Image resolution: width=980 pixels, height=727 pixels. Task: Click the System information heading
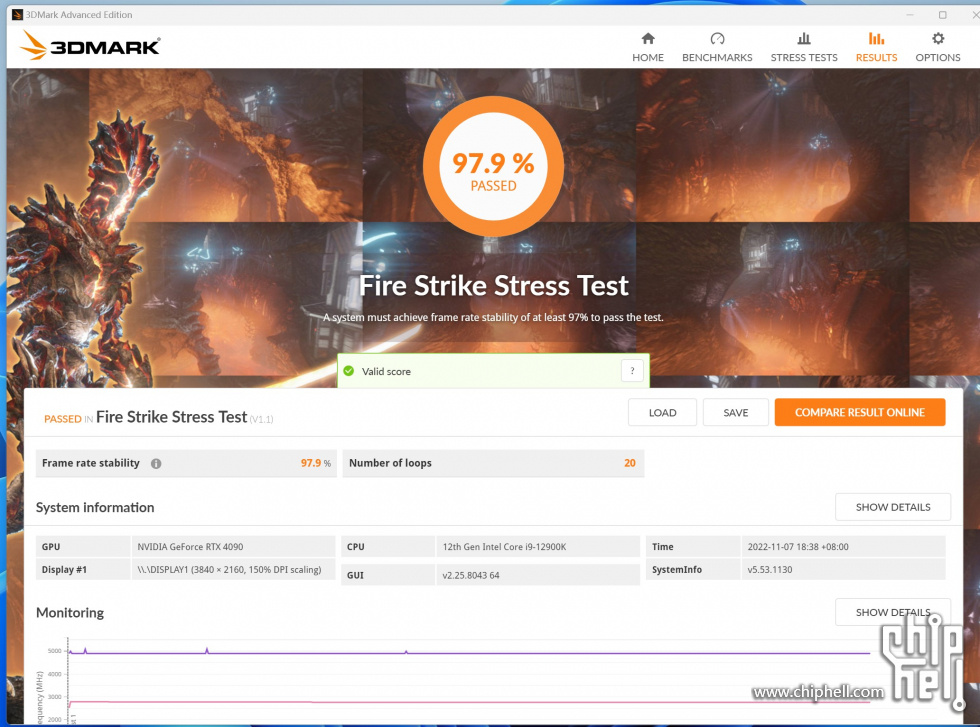(x=95, y=508)
